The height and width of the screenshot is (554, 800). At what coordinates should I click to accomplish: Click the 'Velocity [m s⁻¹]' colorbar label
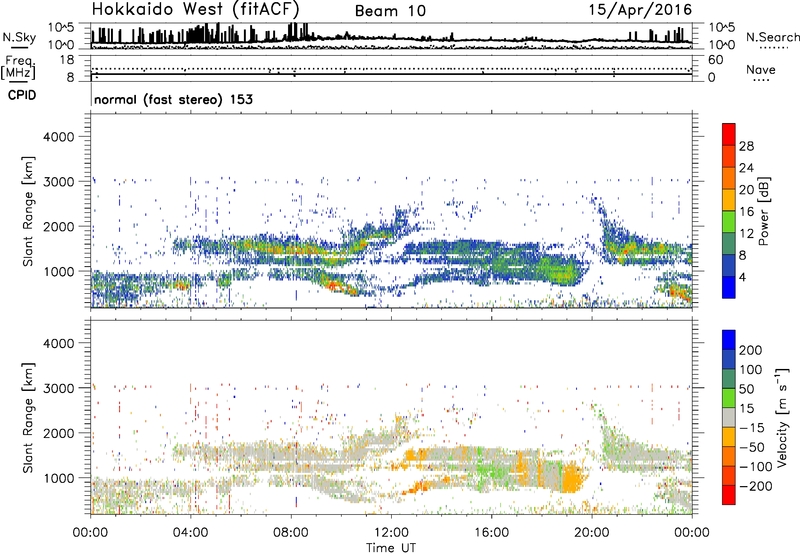782,417
